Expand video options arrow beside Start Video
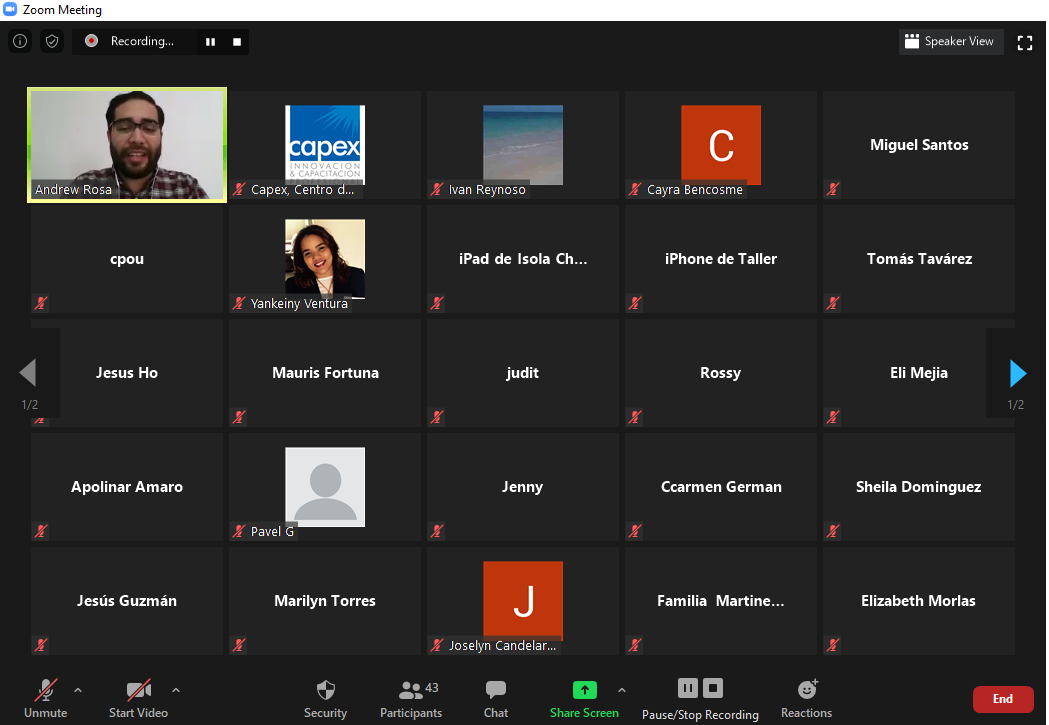Screen dimensions: 1049x725 click(x=176, y=689)
